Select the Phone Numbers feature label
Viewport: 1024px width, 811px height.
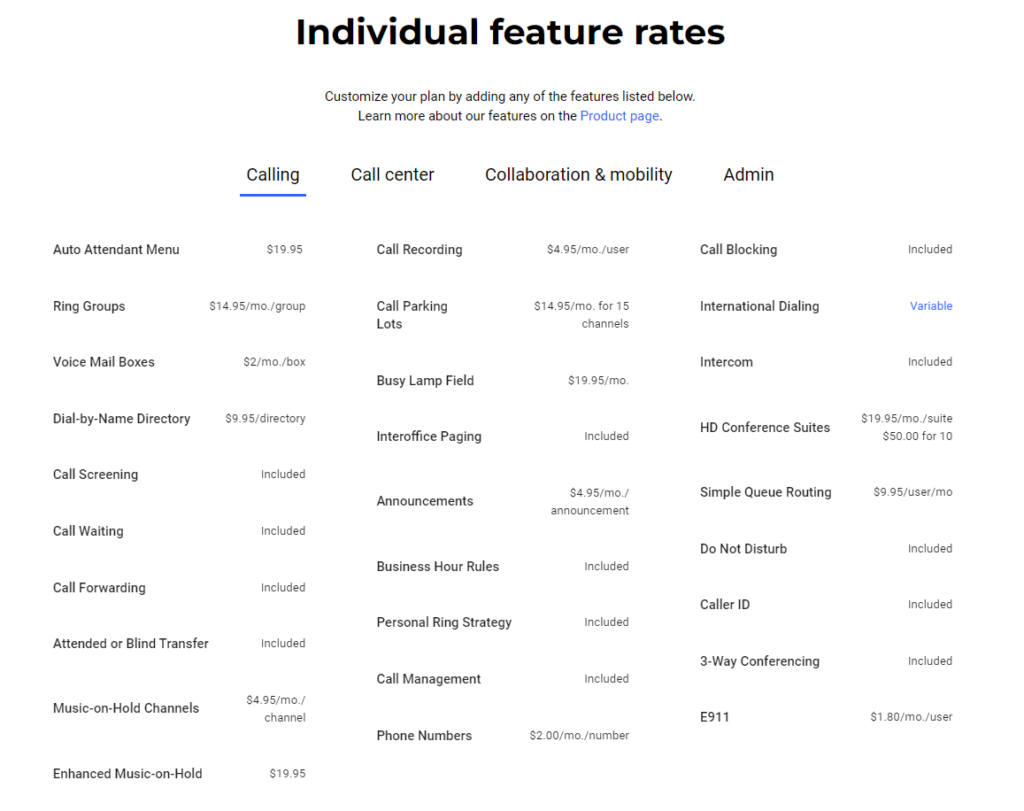pos(424,736)
